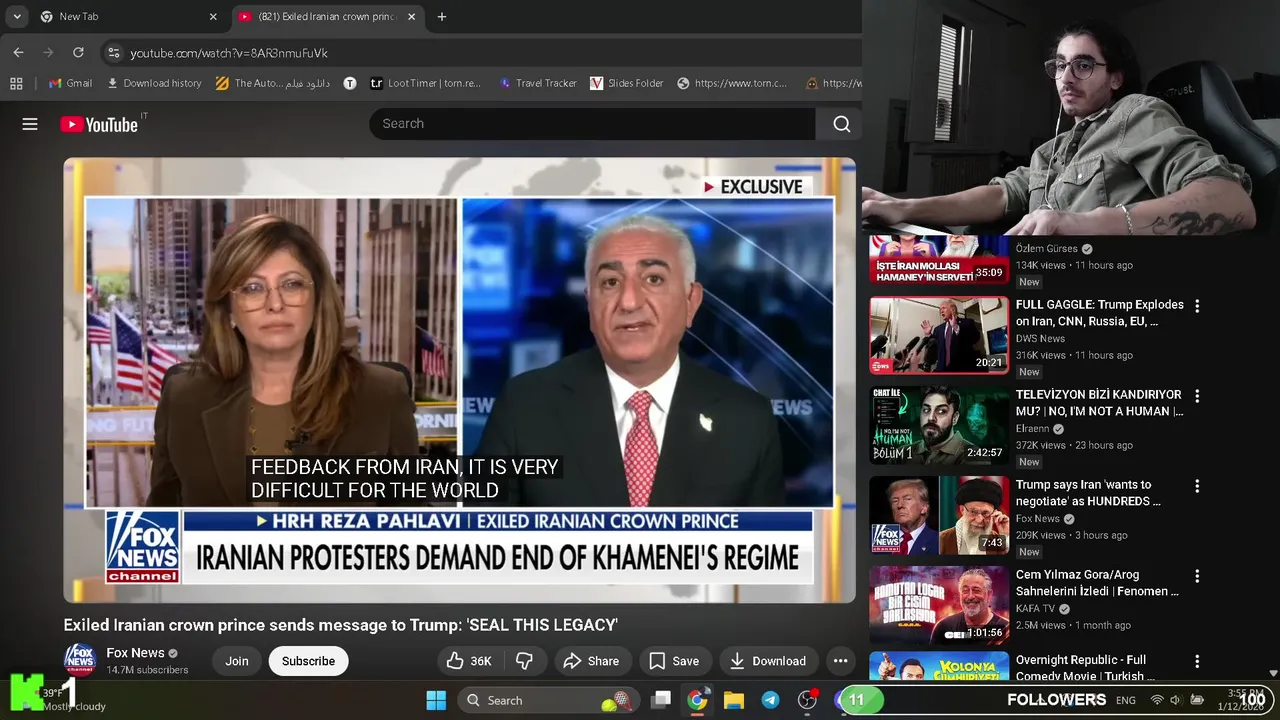The height and width of the screenshot is (720, 1280).
Task: Open the Özlem Gürses video thumbnail
Action: click(939, 260)
